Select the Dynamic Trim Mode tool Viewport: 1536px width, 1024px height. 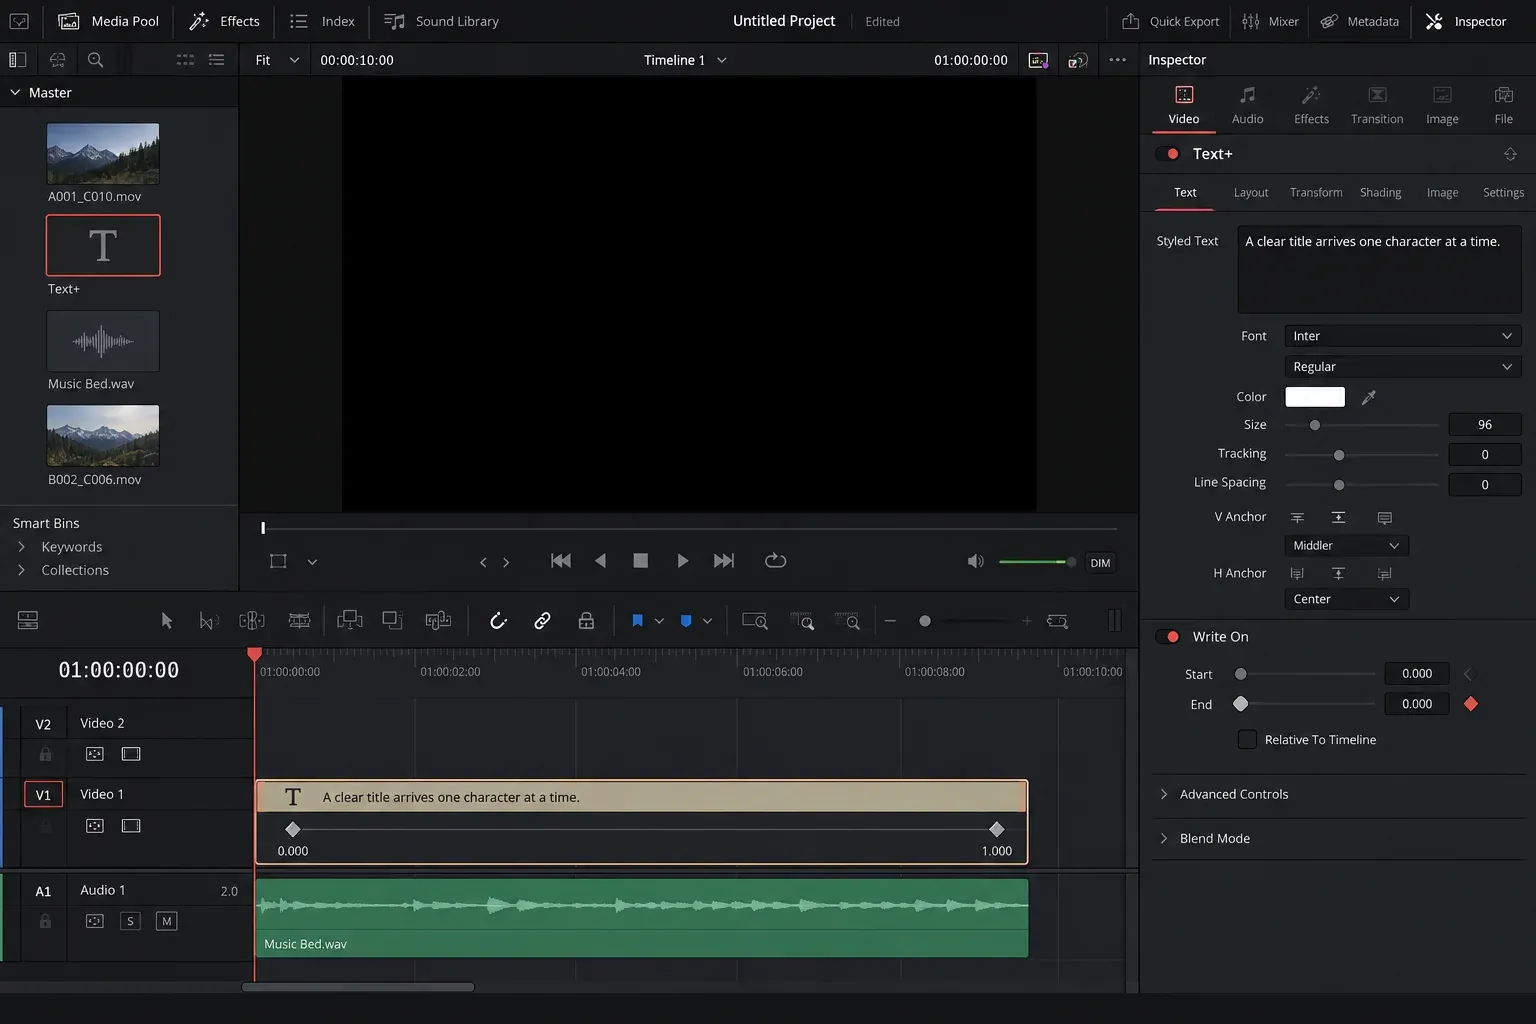[252, 621]
